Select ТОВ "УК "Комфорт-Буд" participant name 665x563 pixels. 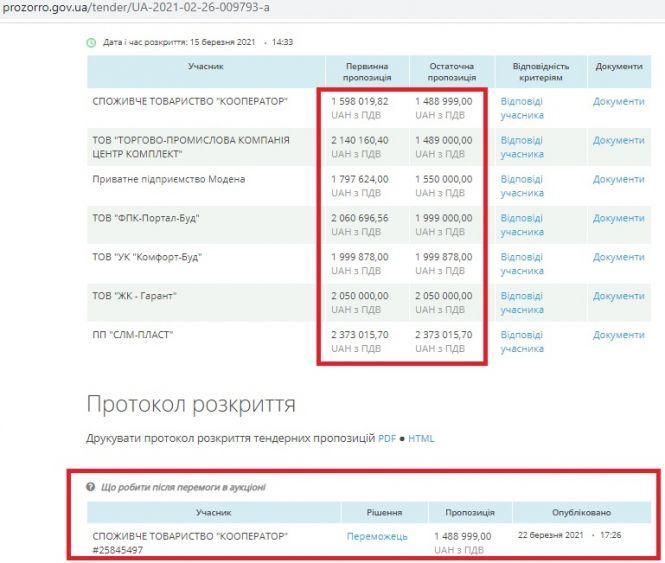click(147, 257)
